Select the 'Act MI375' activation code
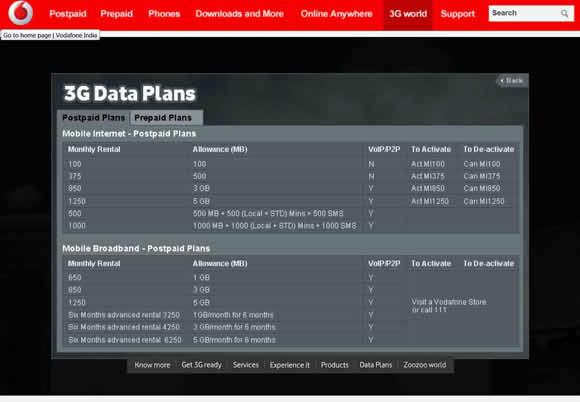Screen dimensions: 580x402 [428, 176]
